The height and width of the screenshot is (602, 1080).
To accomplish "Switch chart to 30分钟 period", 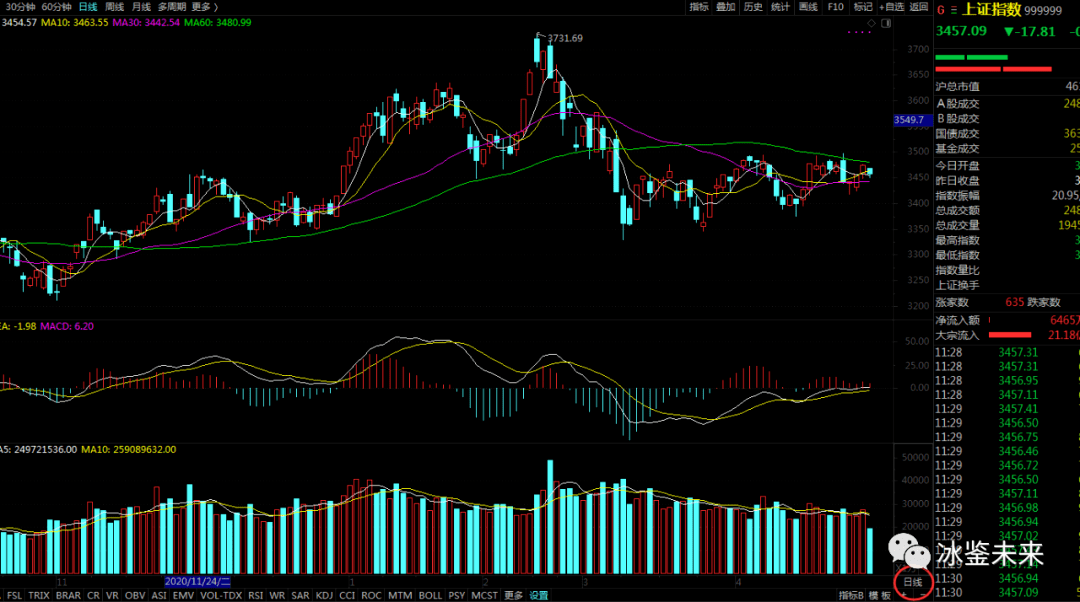I will click(x=20, y=7).
